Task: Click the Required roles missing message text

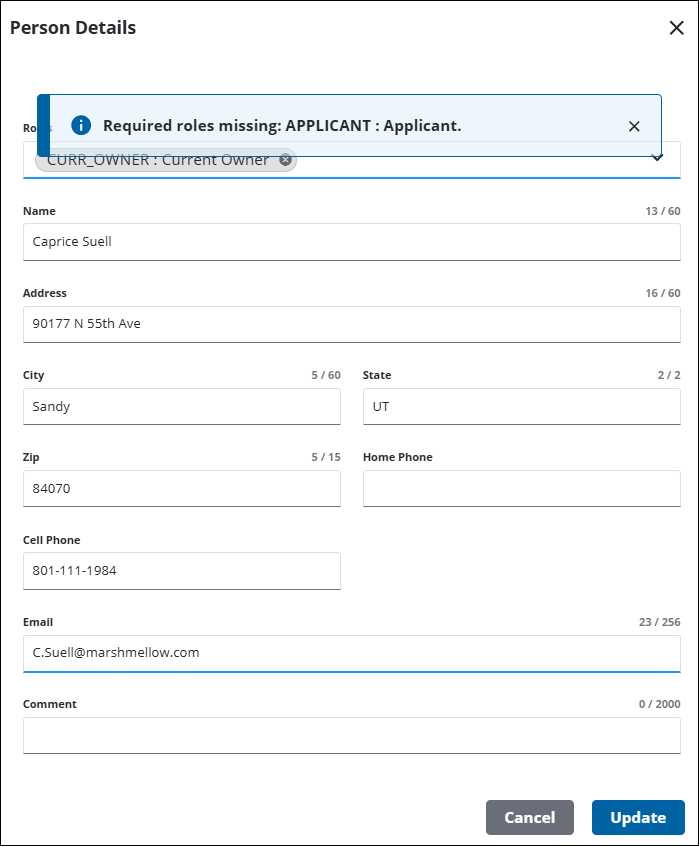Action: 282,126
